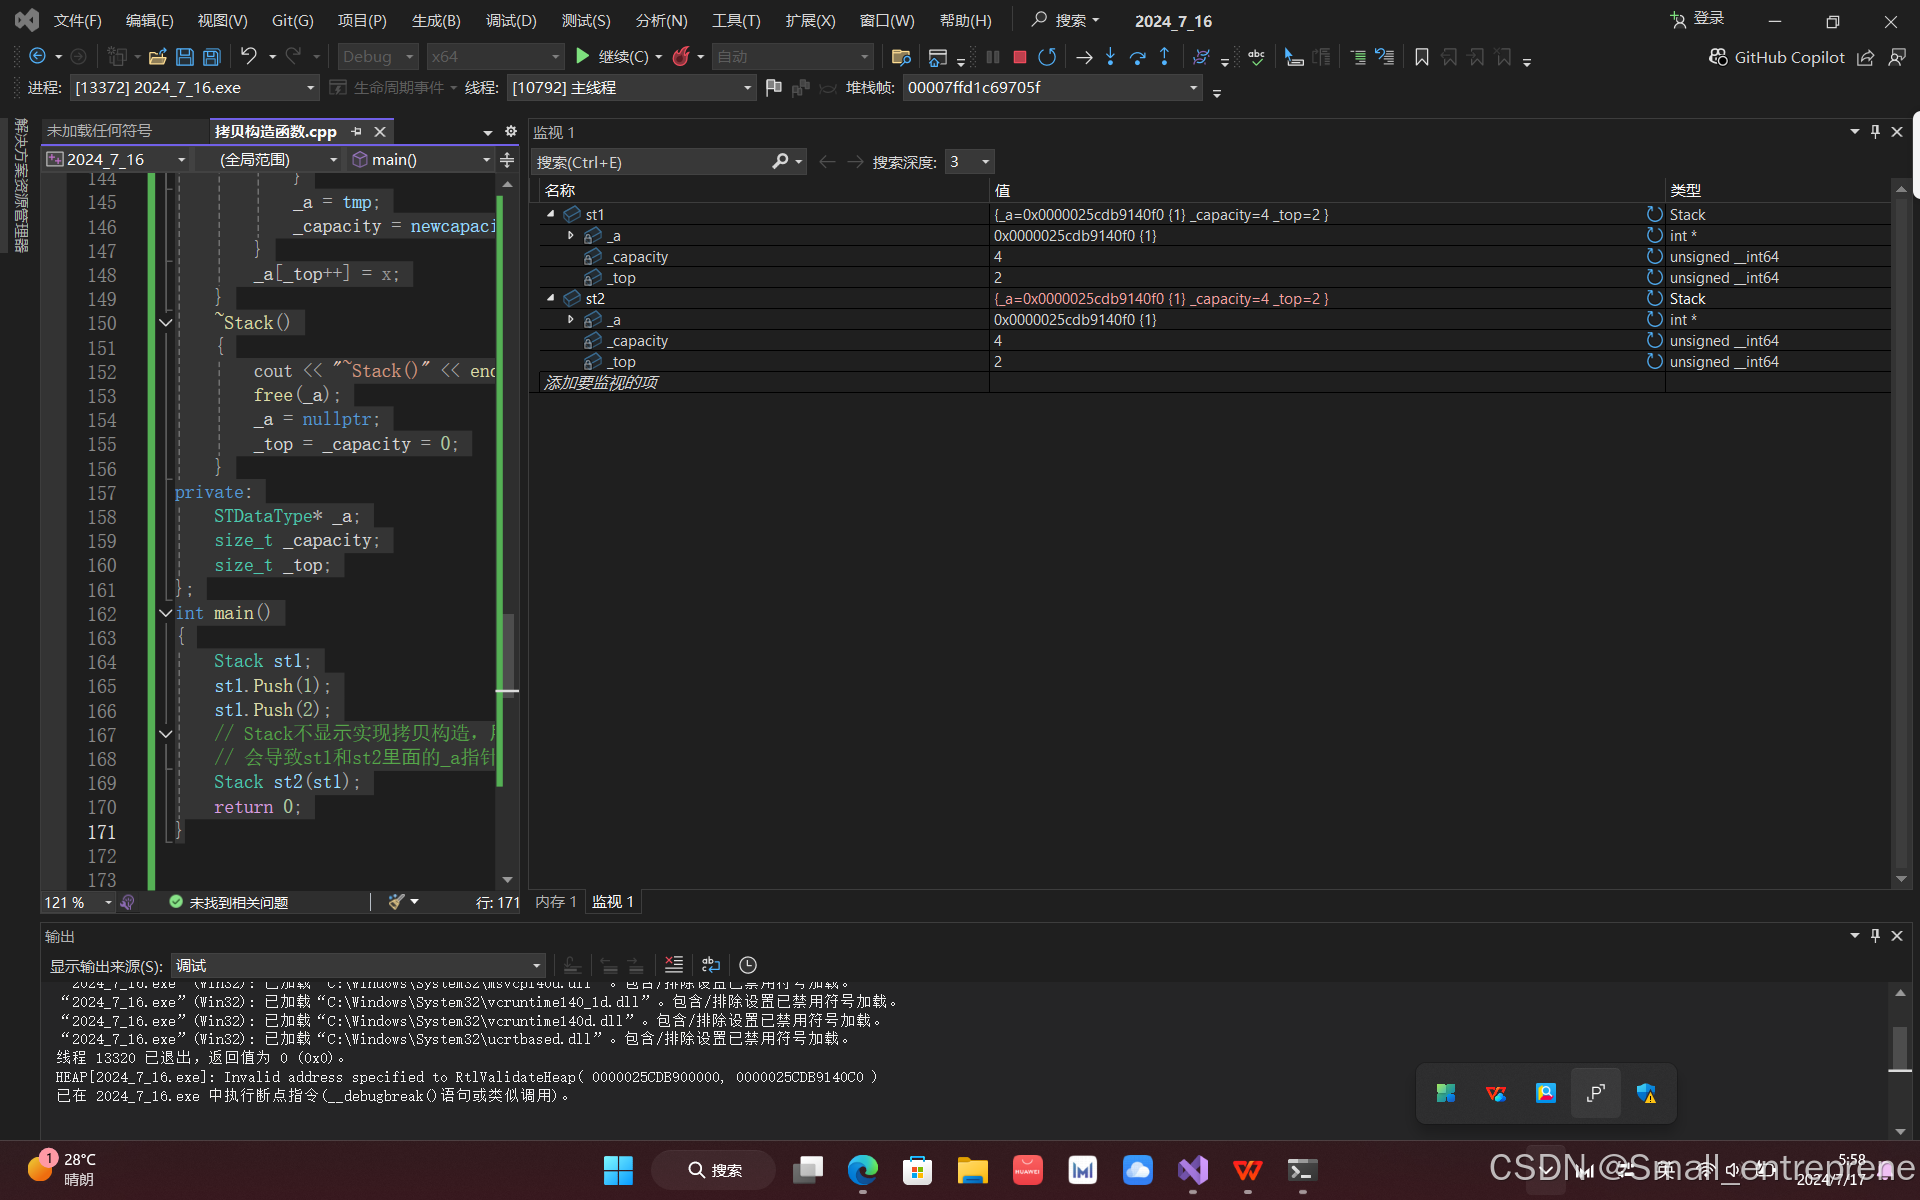Step out of the current function
The width and height of the screenshot is (1920, 1200).
pyautogui.click(x=1164, y=57)
